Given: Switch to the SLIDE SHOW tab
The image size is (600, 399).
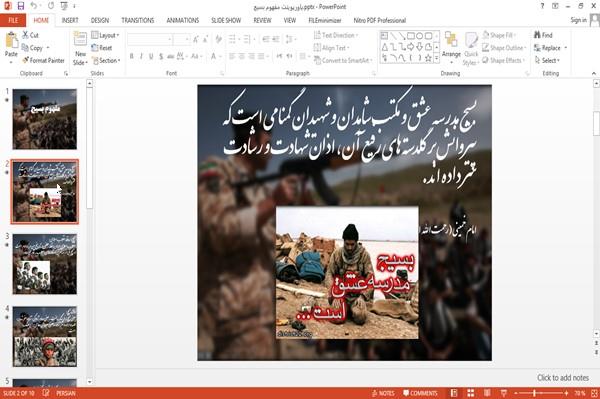Looking at the screenshot, I should click(226, 20).
